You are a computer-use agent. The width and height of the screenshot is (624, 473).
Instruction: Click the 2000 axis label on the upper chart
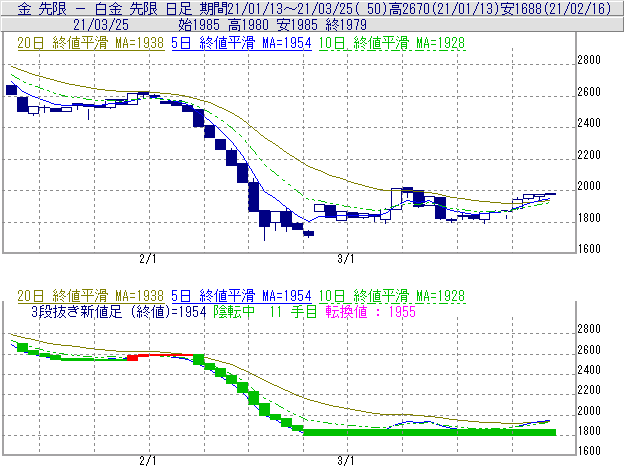(589, 186)
